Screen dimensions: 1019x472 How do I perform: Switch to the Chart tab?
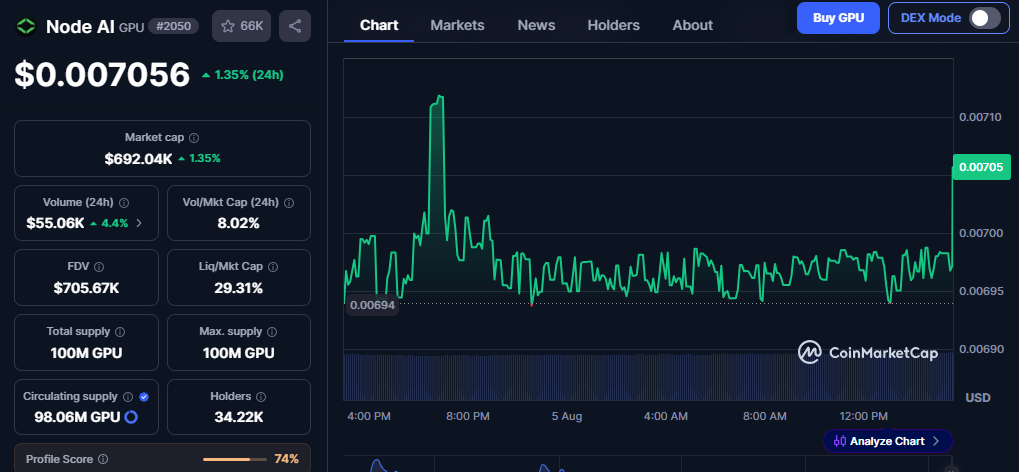(379, 25)
